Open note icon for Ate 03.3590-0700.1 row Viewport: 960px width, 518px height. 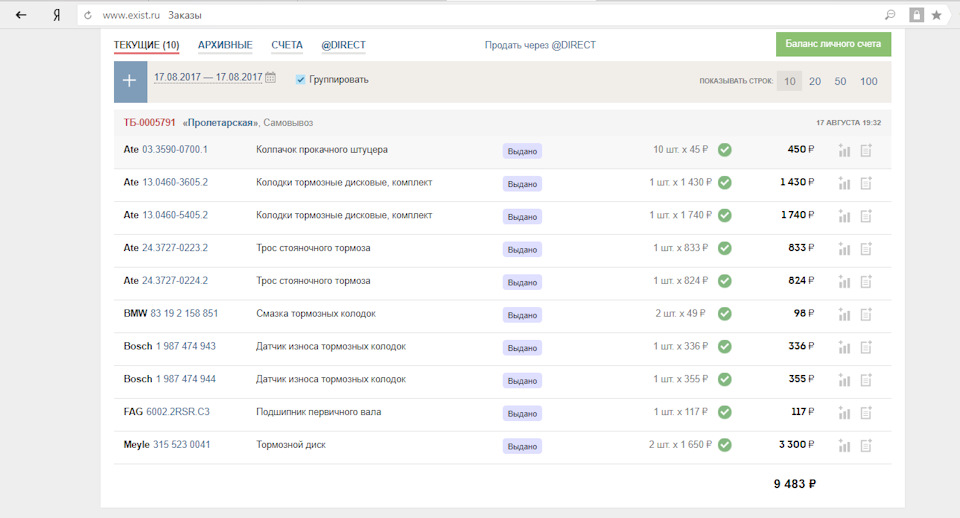(866, 150)
